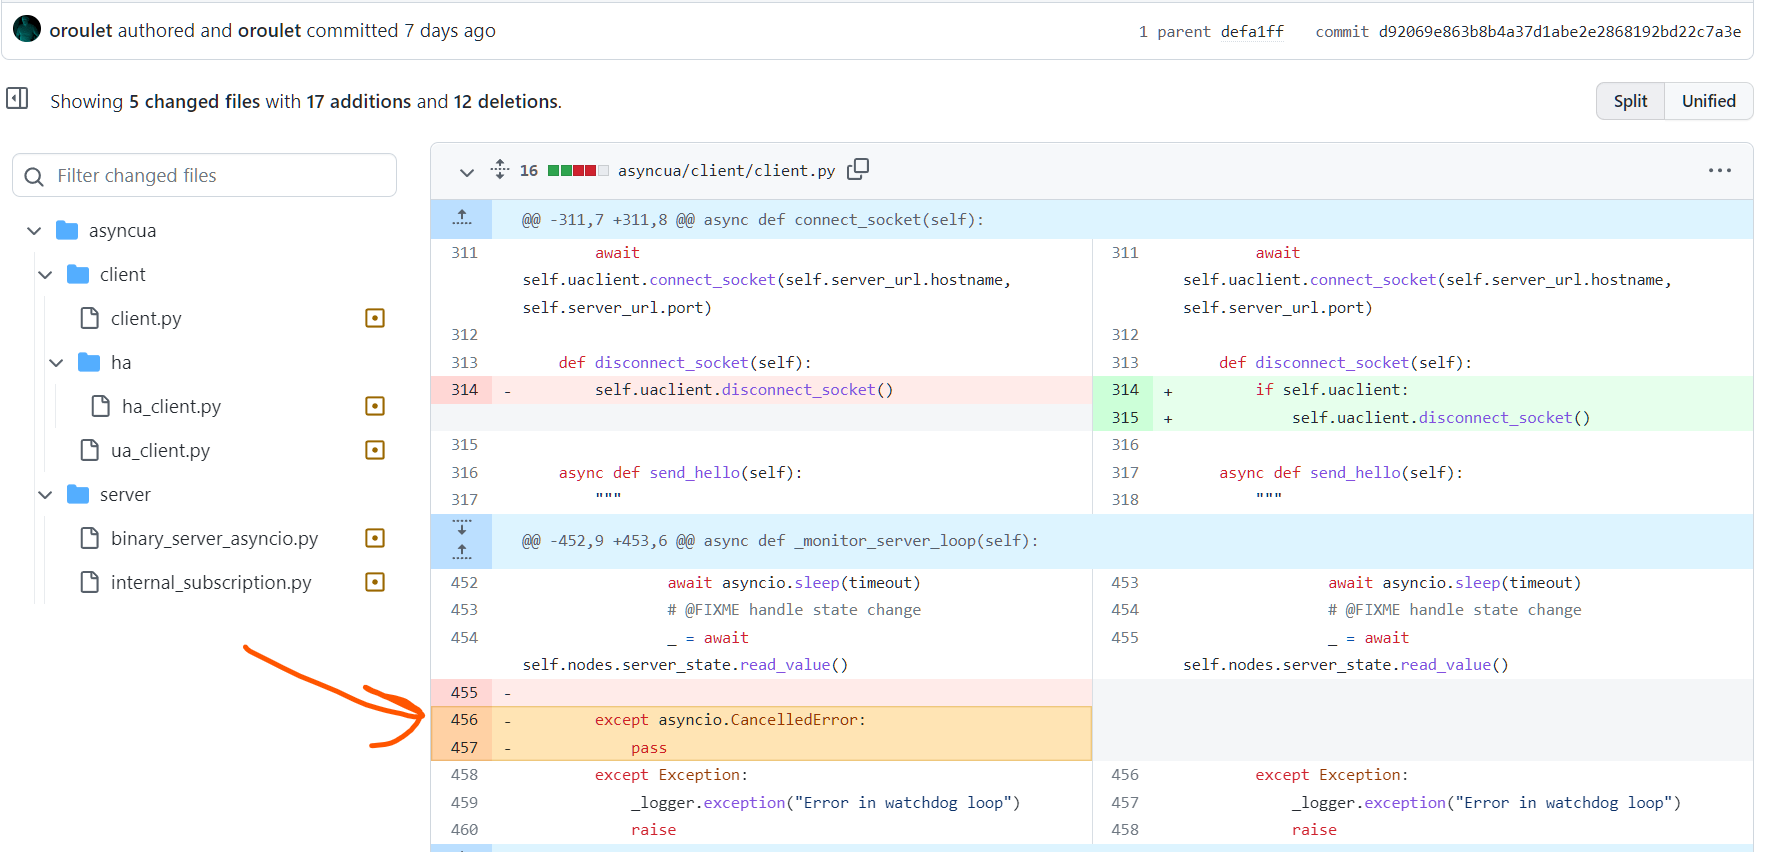The image size is (1768, 852).
Task: Click _monitor_server_loop hunk header text
Action: (x=779, y=540)
